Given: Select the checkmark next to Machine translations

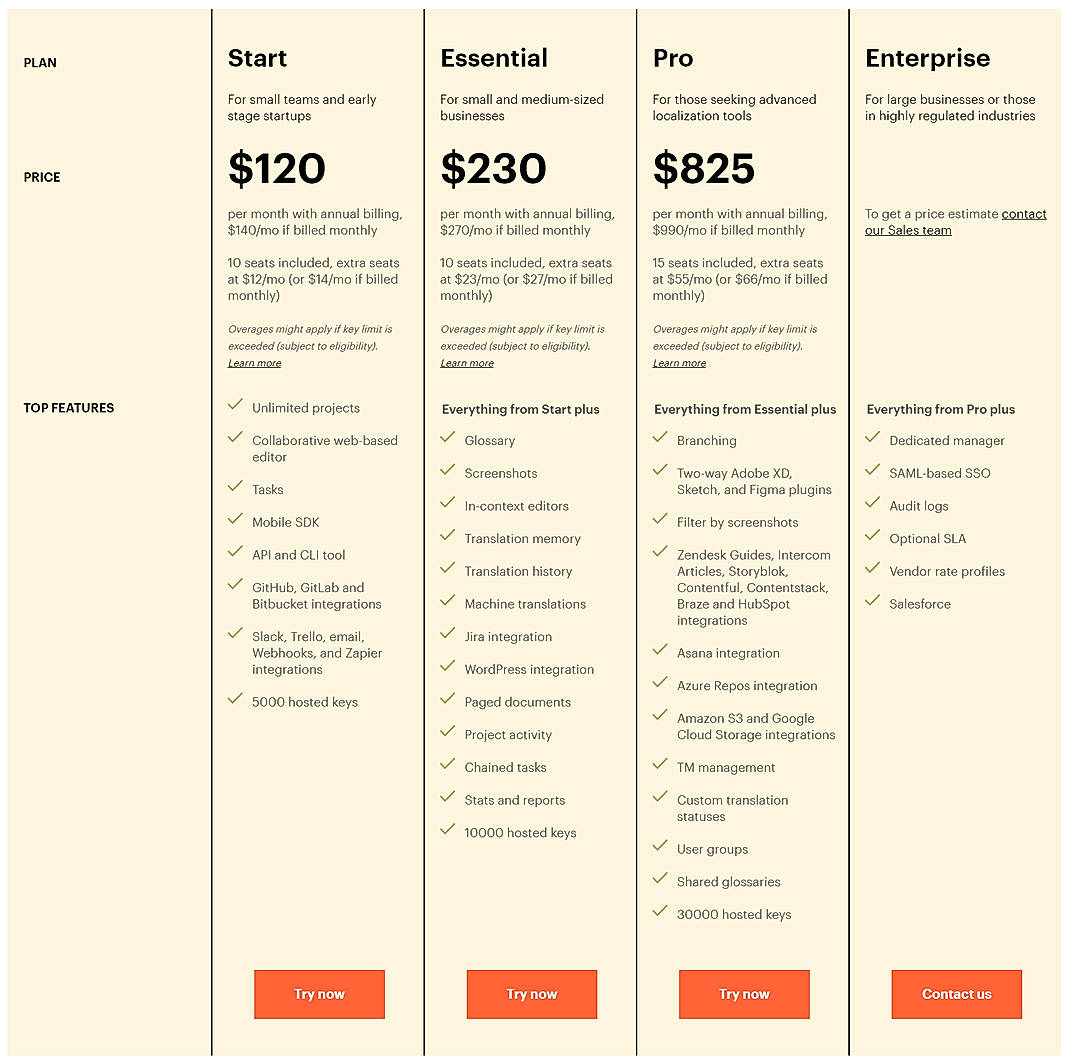Looking at the screenshot, I should point(447,603).
